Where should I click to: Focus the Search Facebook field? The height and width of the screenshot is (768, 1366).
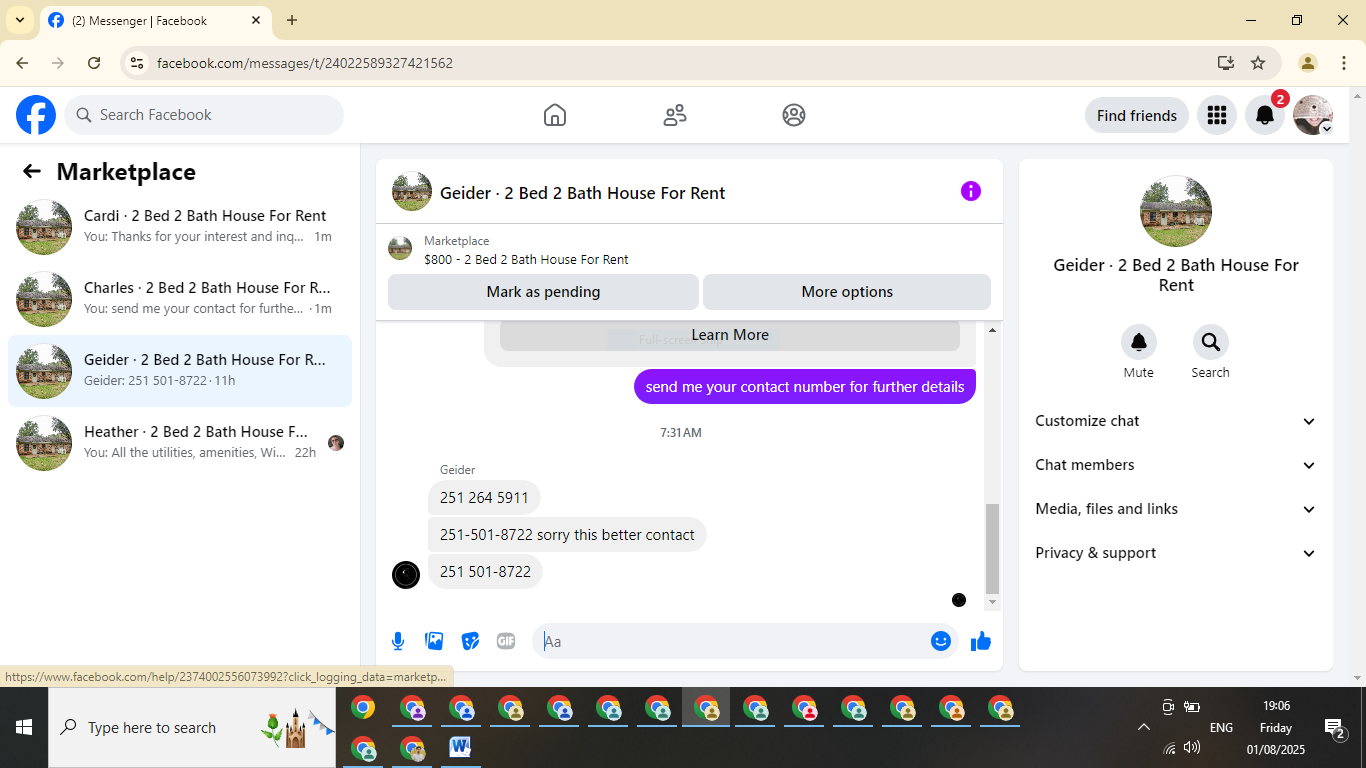(x=204, y=115)
